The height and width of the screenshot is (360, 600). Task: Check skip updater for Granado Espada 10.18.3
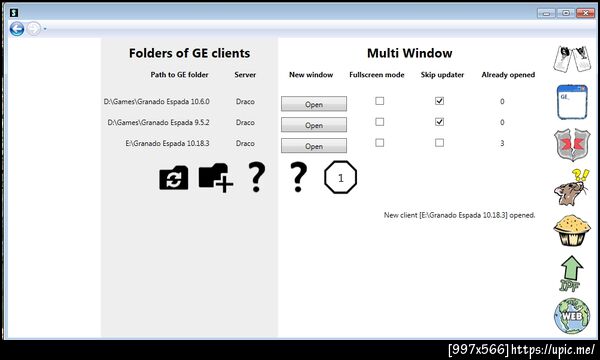(439, 143)
